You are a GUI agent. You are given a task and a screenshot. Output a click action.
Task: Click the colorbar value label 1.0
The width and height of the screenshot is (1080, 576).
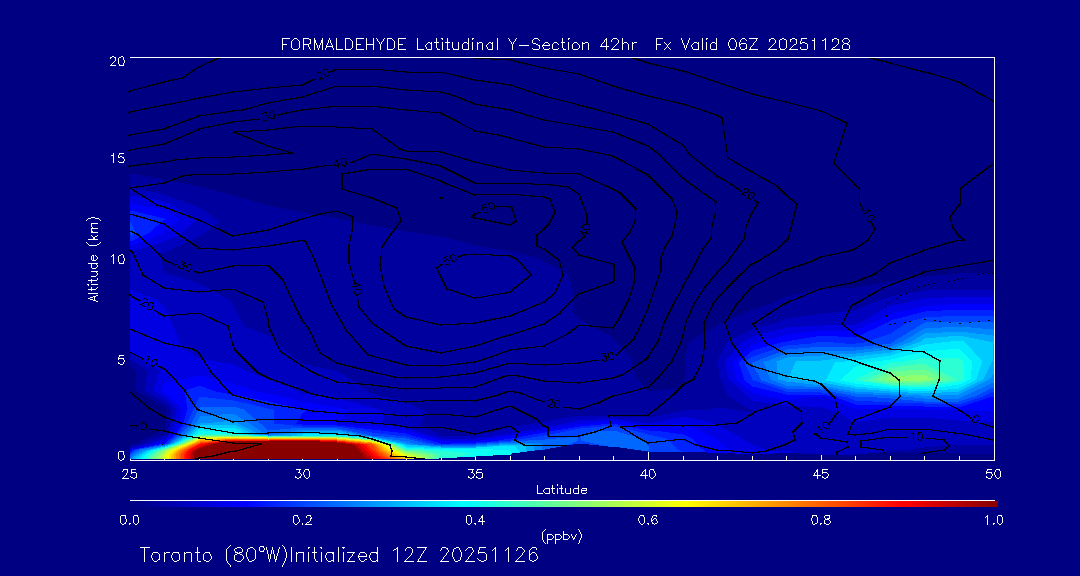tap(994, 521)
